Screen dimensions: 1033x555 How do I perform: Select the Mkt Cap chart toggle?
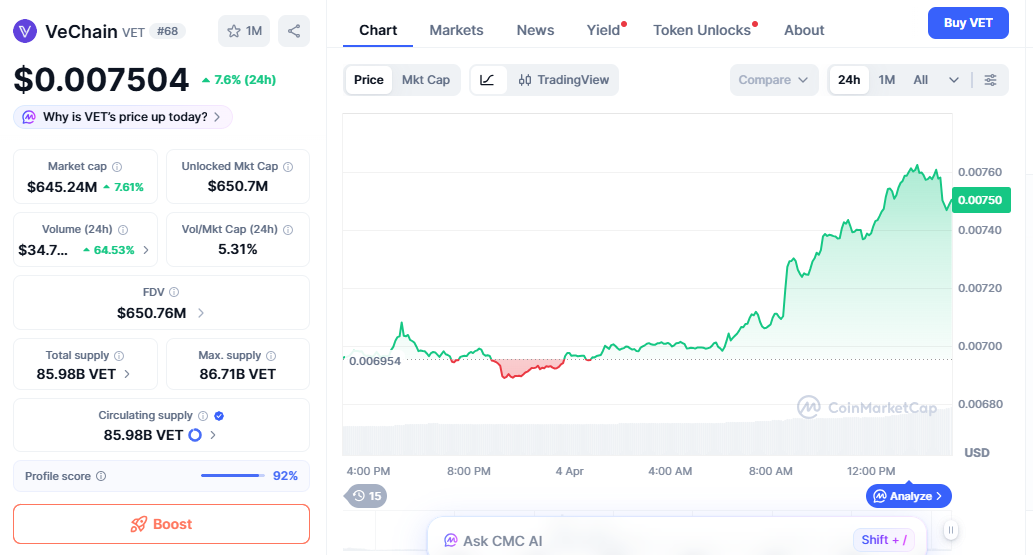click(x=426, y=80)
